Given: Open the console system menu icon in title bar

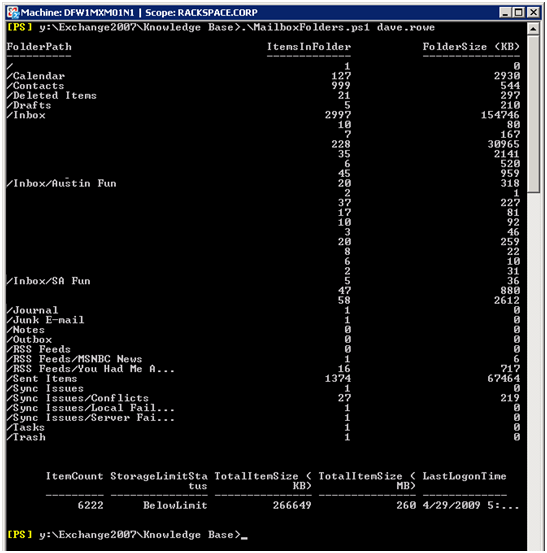Looking at the screenshot, I should pyautogui.click(x=13, y=12).
